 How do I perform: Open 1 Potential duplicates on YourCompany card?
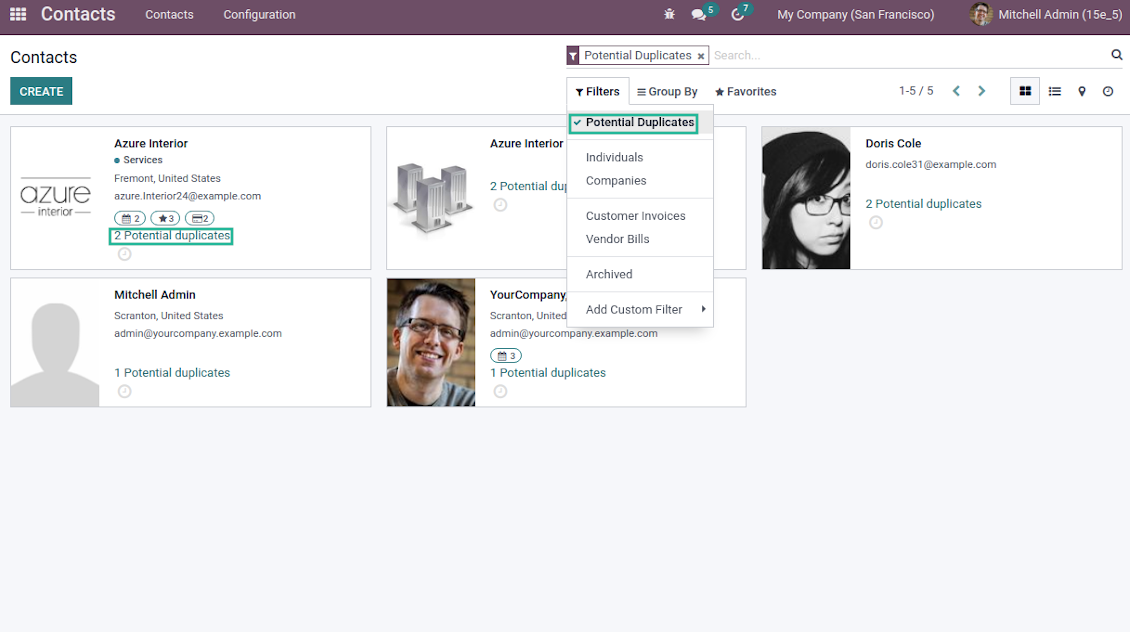point(548,373)
